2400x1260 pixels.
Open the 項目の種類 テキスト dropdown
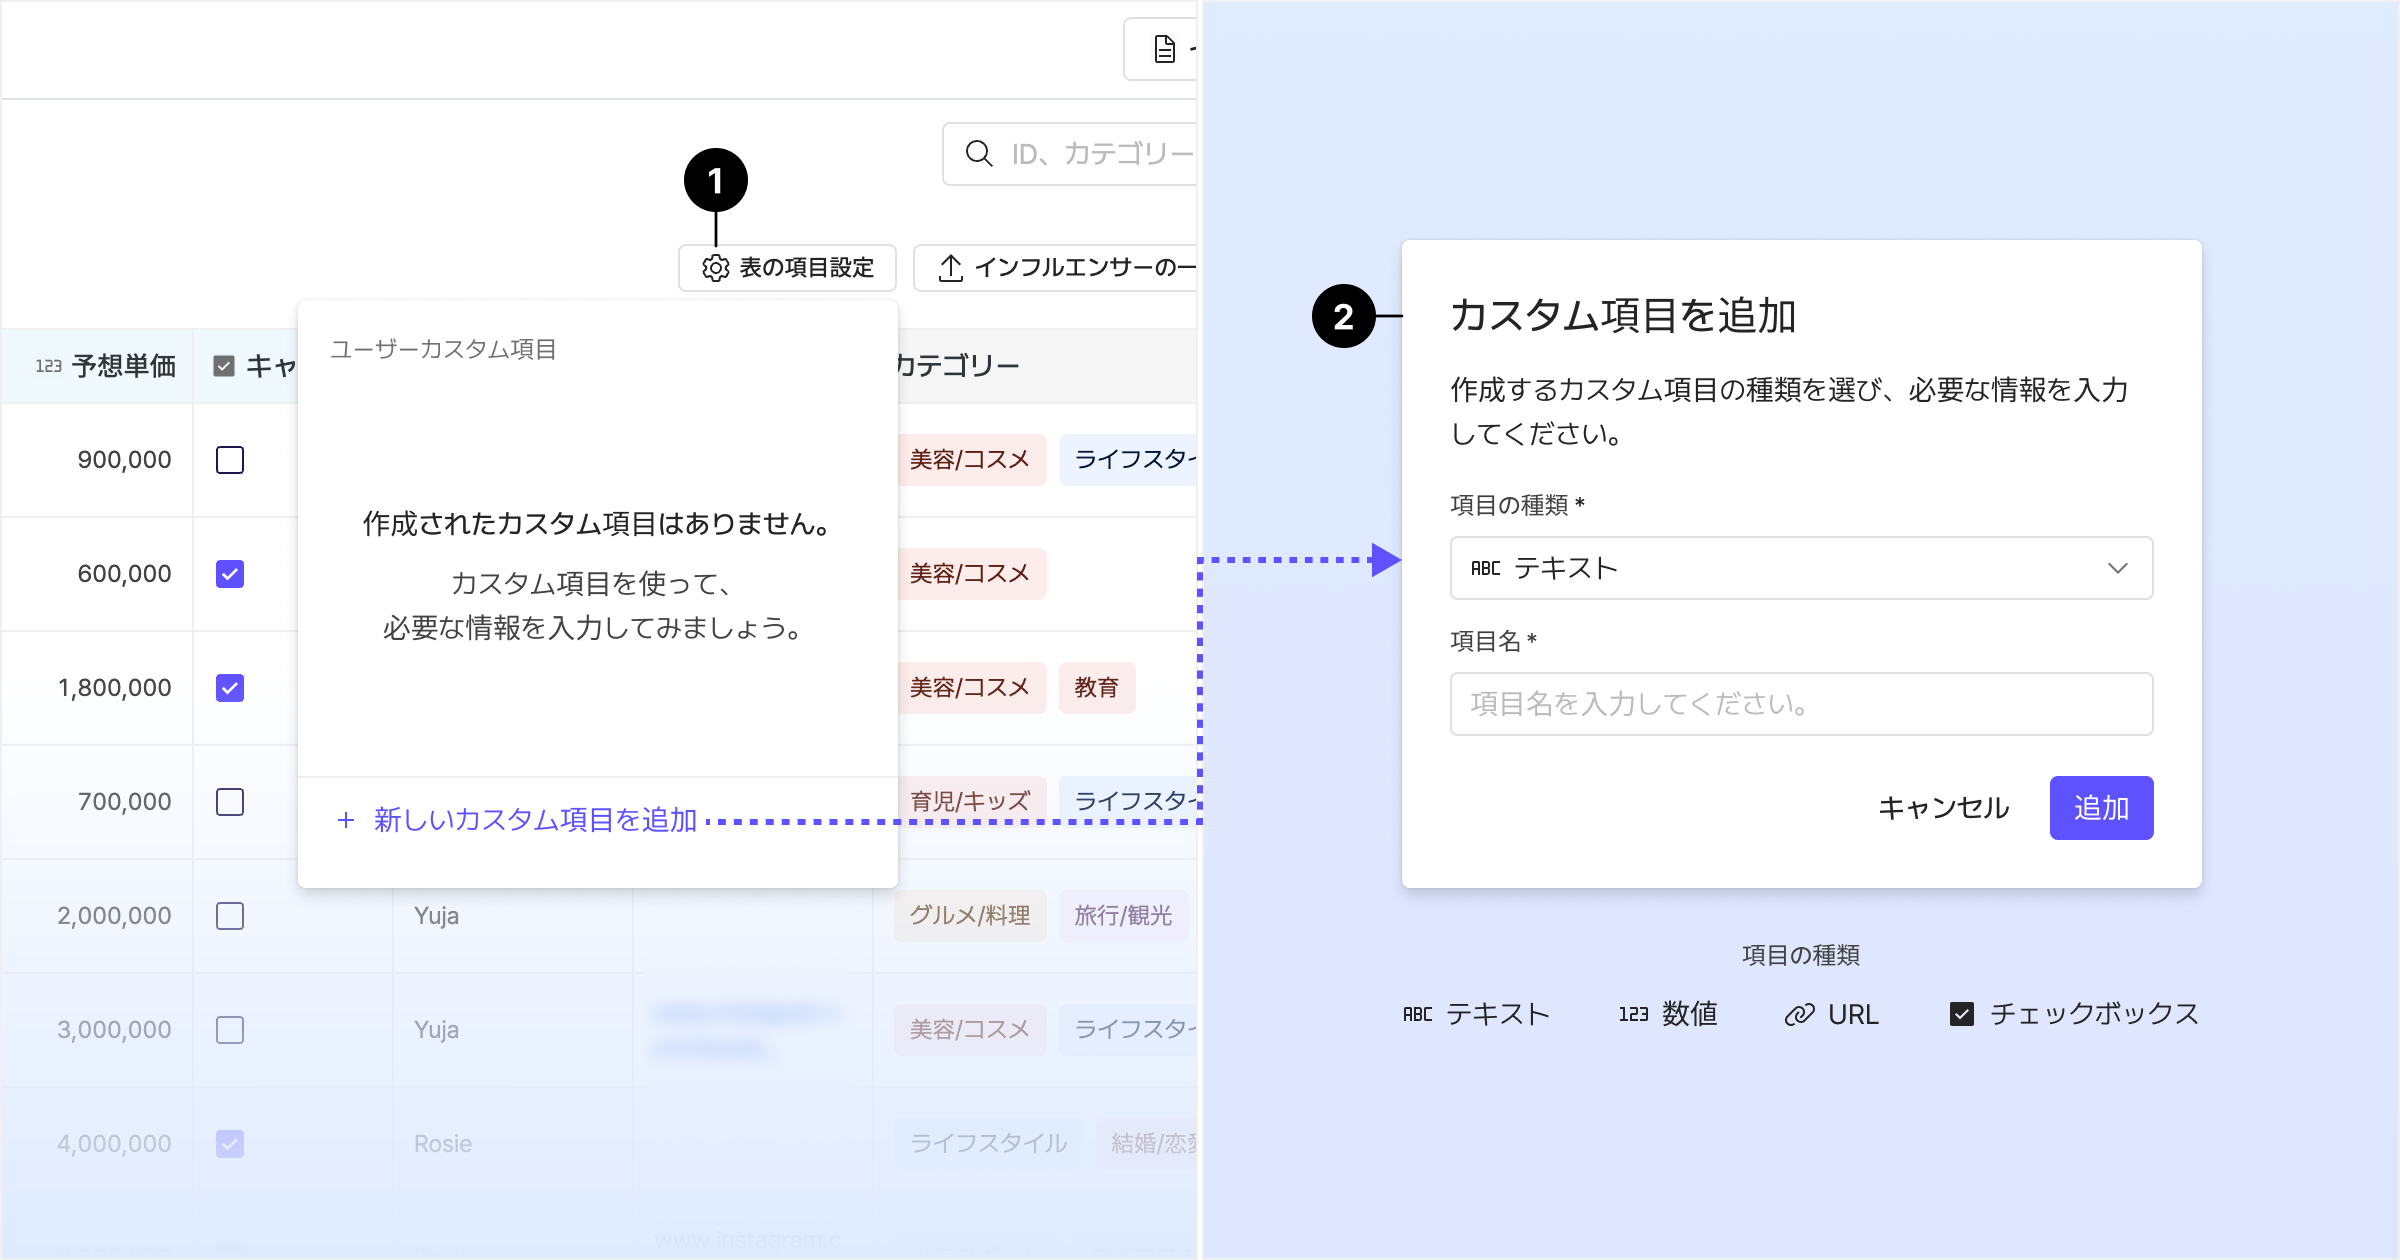pos(1800,568)
